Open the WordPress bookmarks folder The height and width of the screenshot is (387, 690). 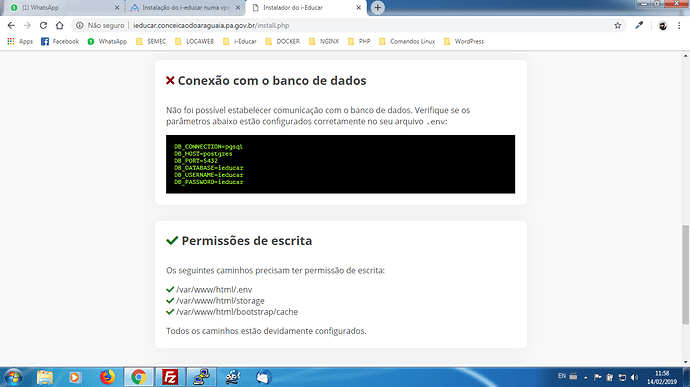(464, 41)
